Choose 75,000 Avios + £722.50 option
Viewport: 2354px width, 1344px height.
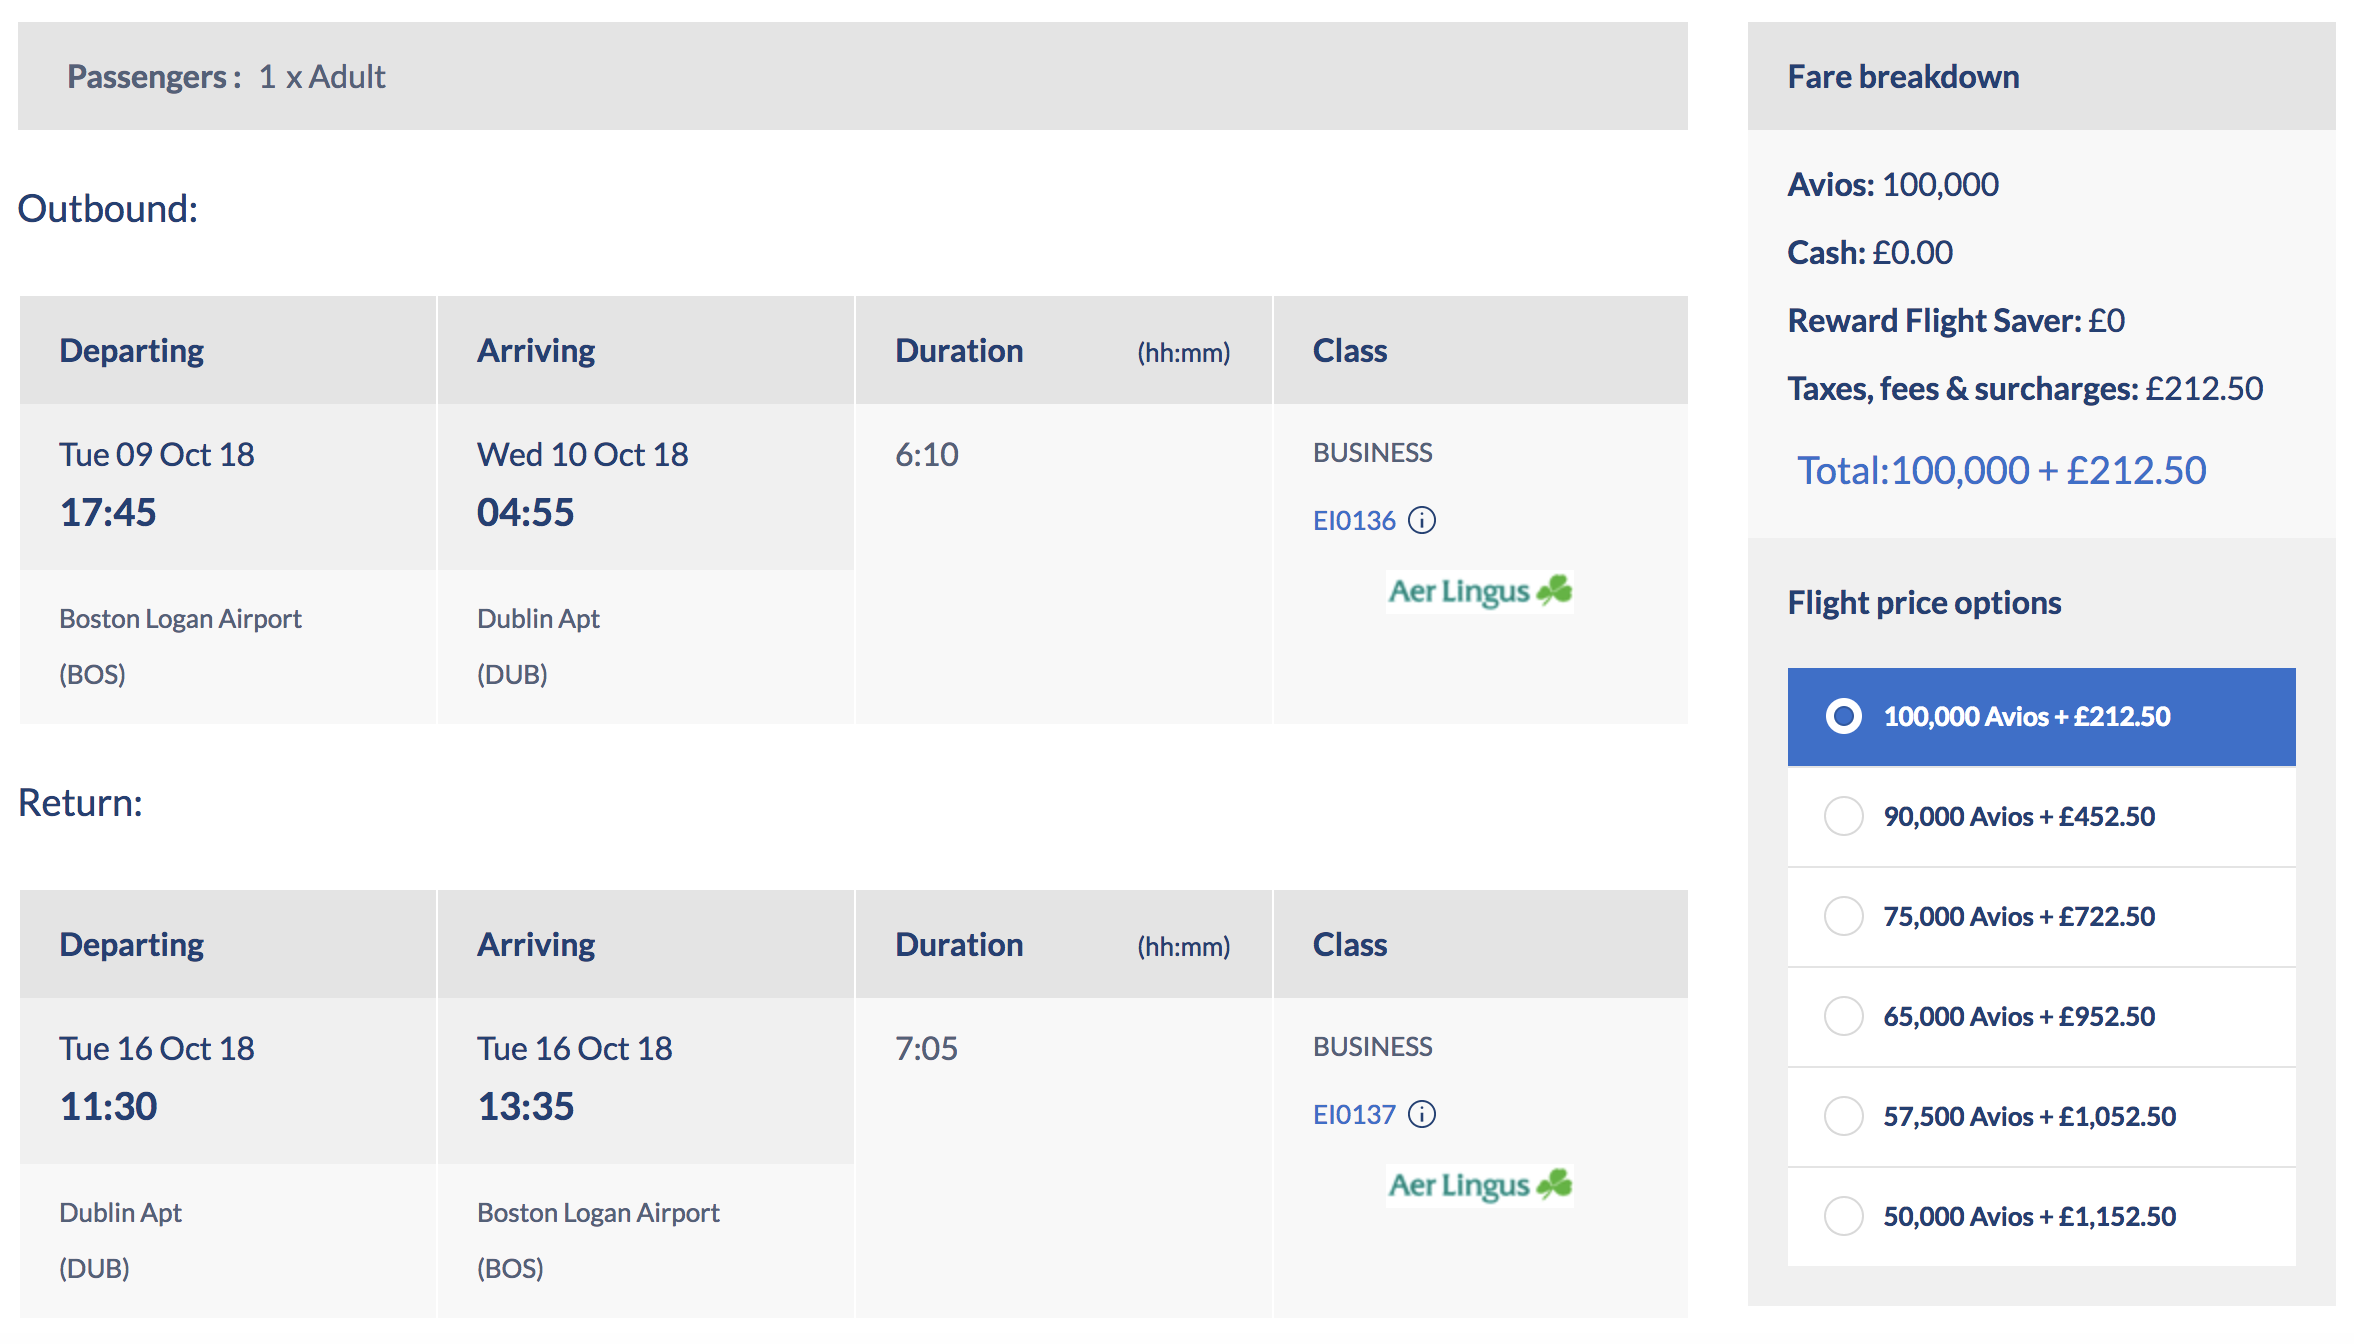coord(2041,916)
